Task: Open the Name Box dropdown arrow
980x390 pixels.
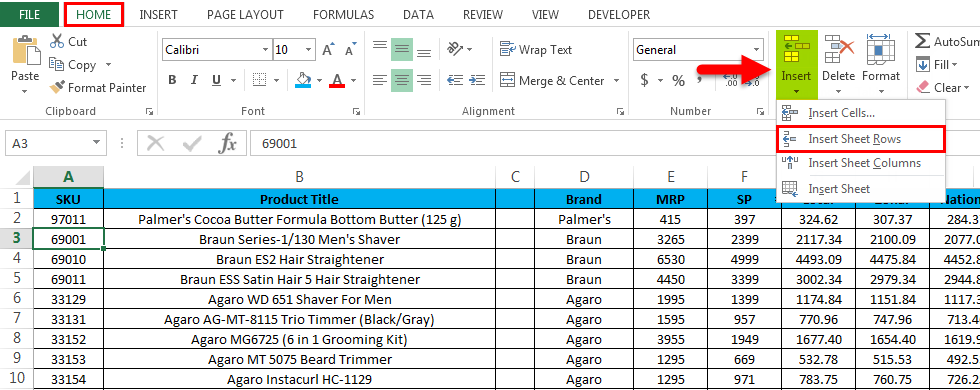Action: tap(96, 143)
